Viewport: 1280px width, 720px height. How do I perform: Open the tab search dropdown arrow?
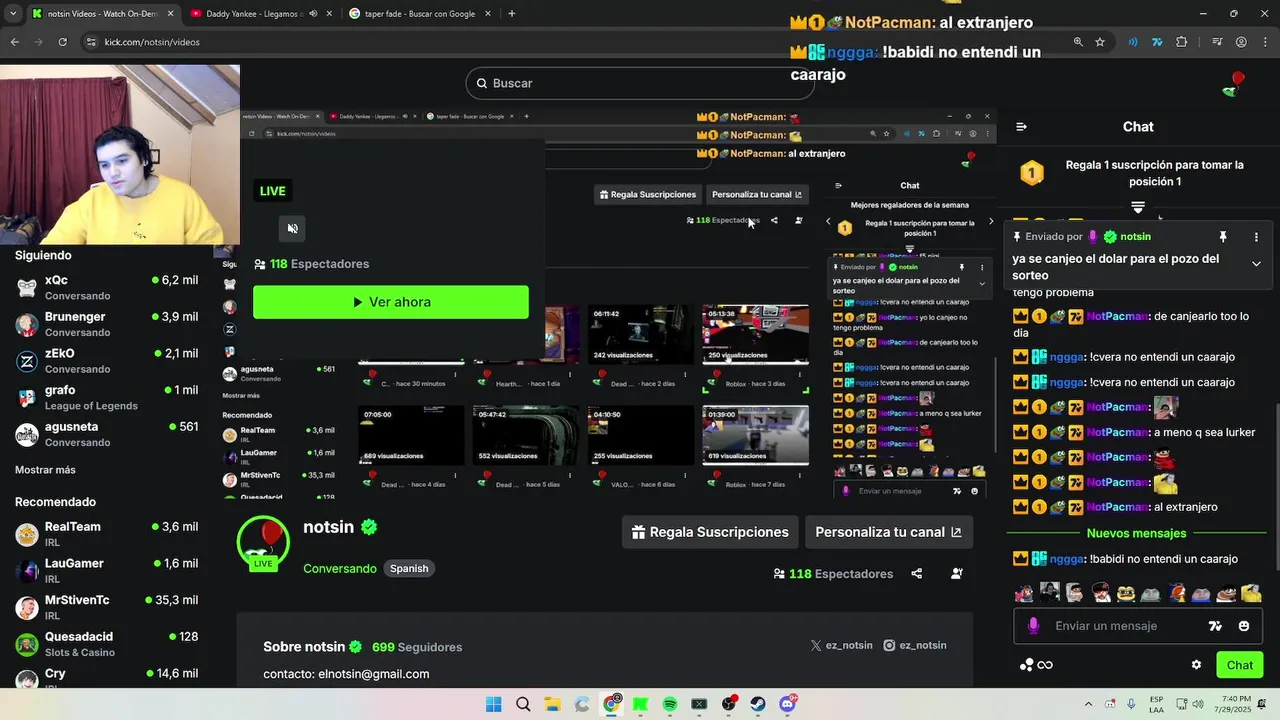pyautogui.click(x=13, y=14)
